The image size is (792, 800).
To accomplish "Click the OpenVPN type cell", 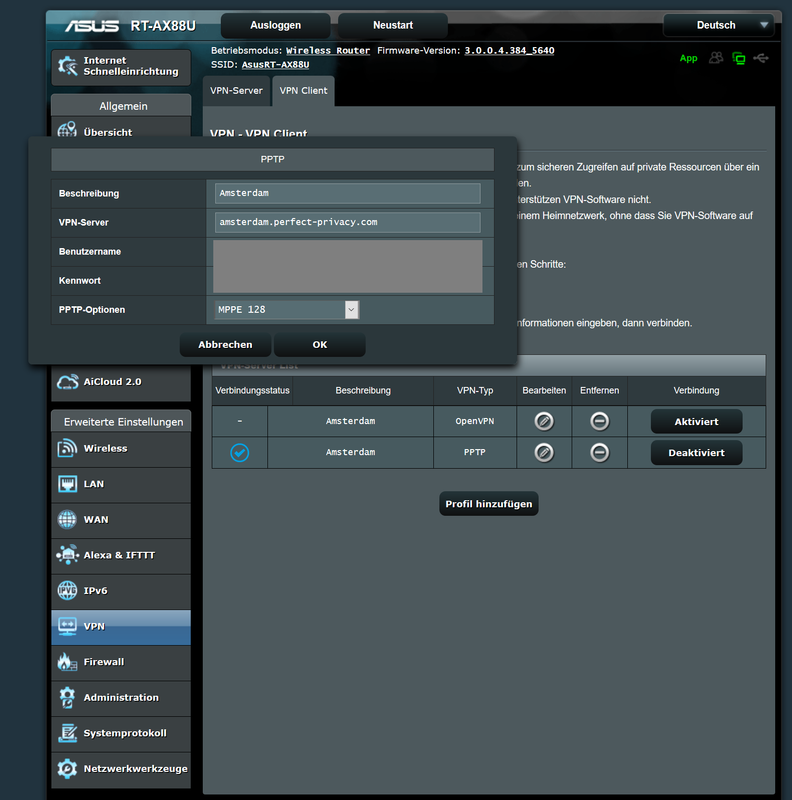I will tap(475, 421).
